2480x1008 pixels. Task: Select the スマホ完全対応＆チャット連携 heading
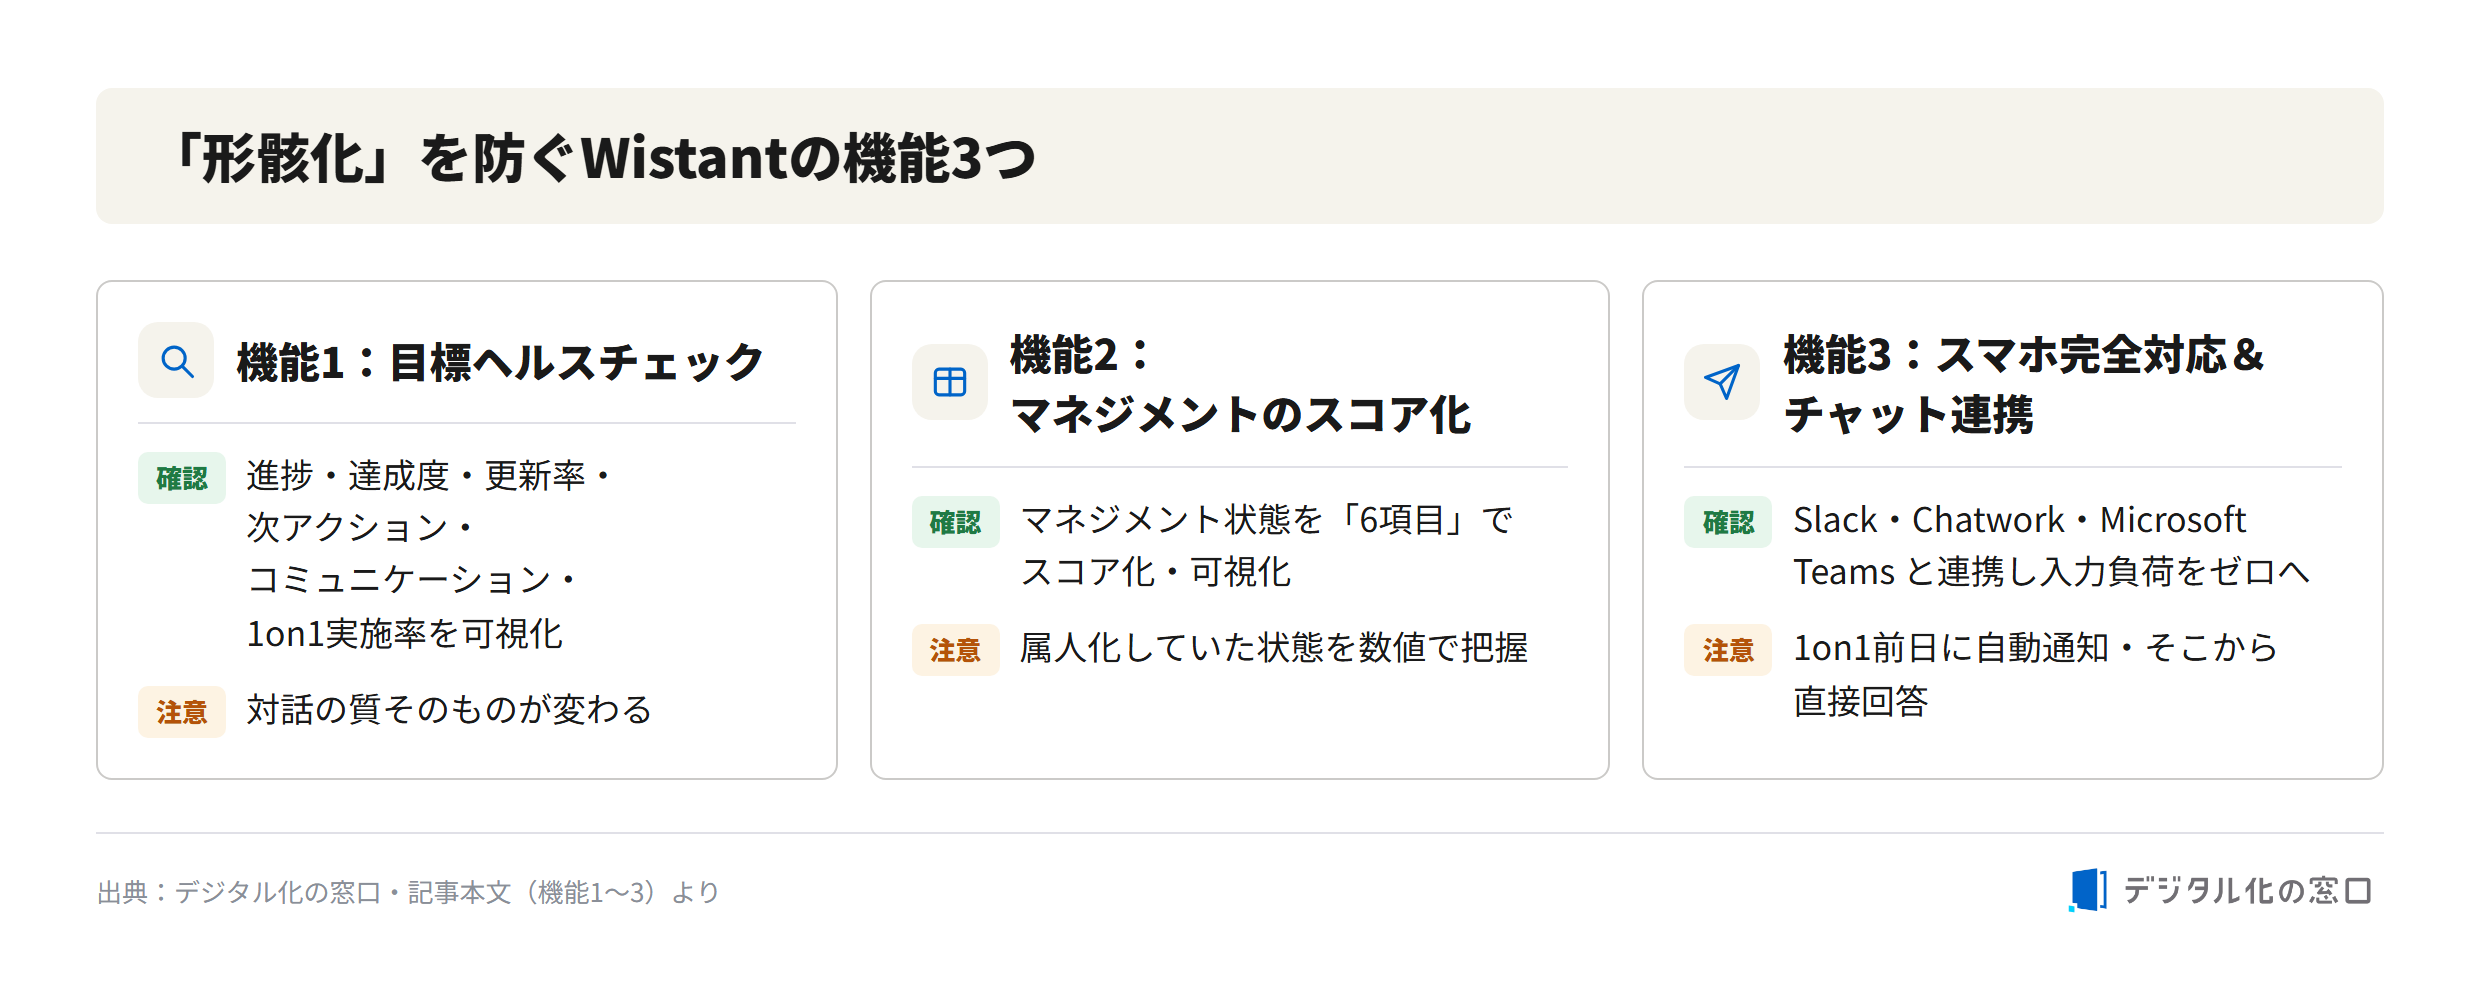click(x=2024, y=384)
